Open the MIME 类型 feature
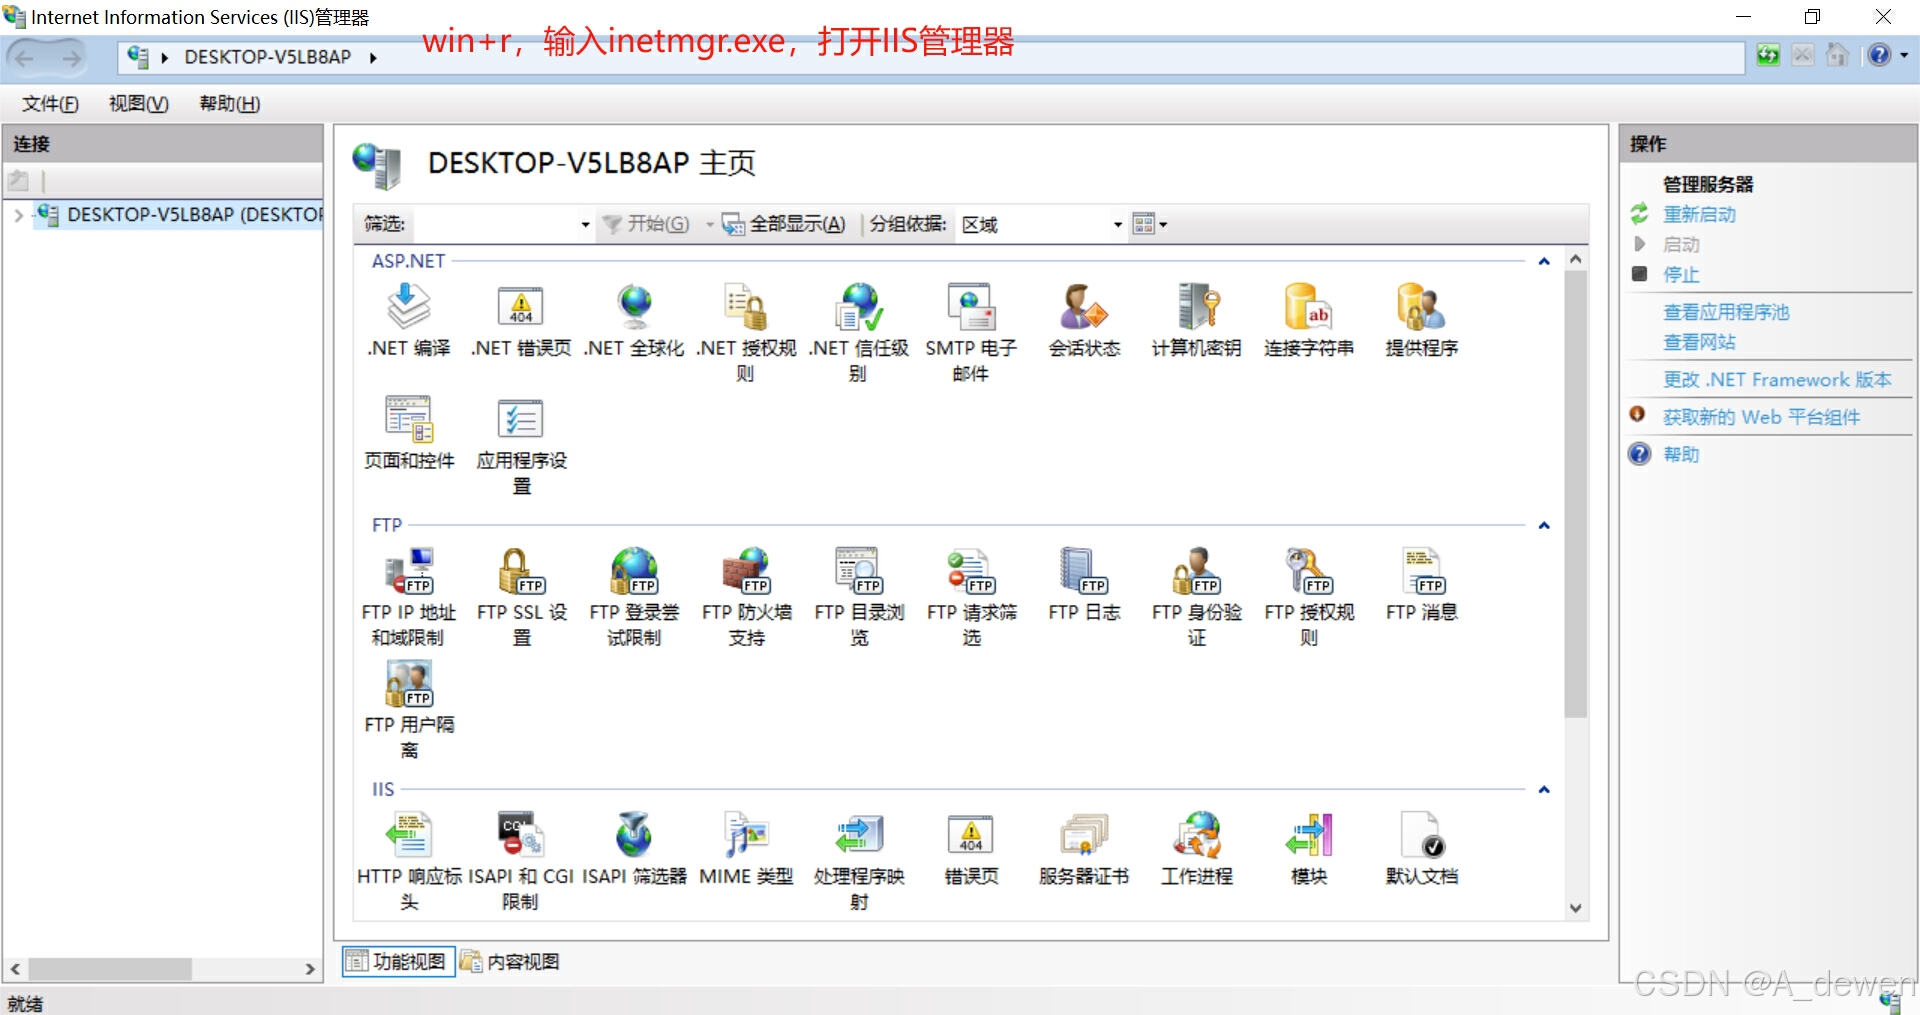Image resolution: width=1920 pixels, height=1015 pixels. click(746, 849)
